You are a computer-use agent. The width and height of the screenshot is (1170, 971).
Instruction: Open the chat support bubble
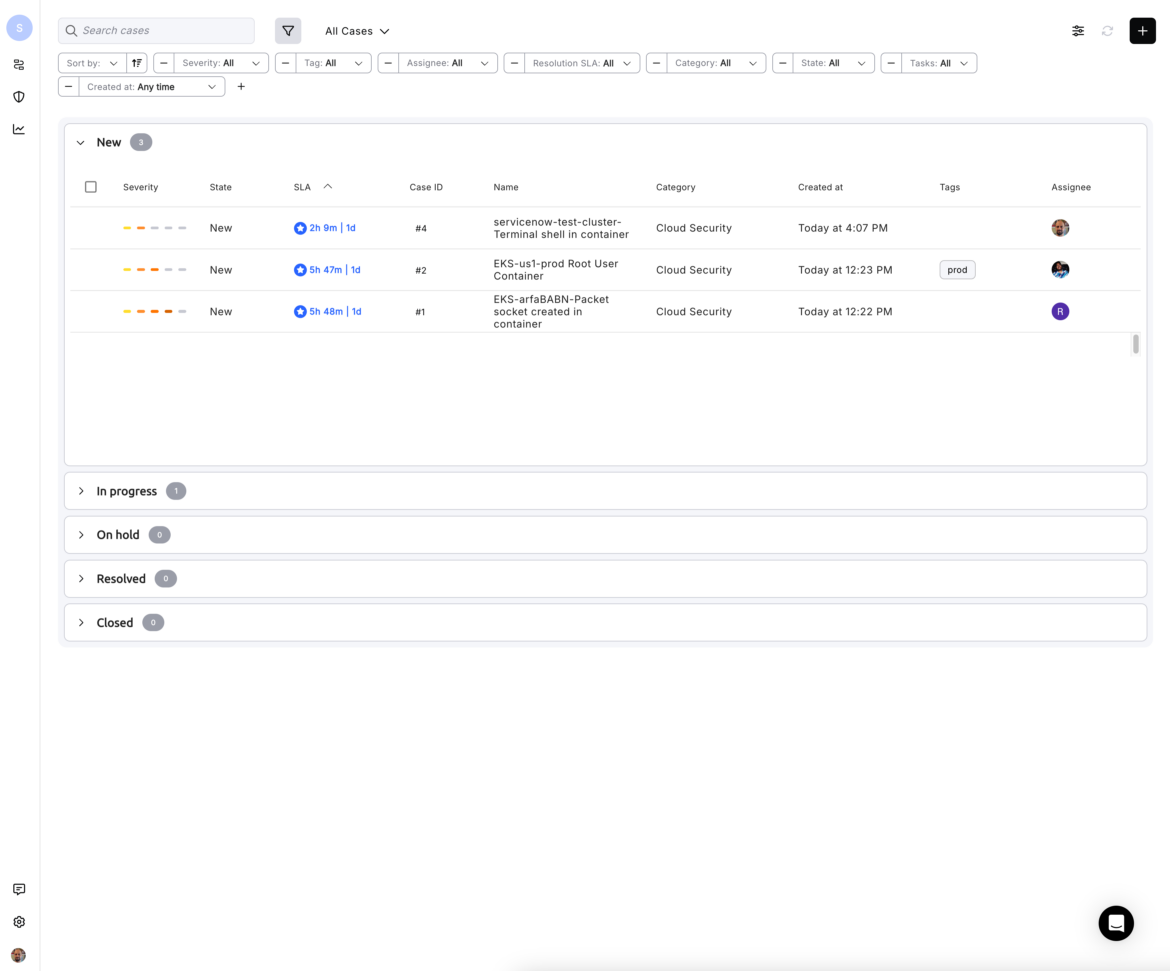pos(1116,923)
